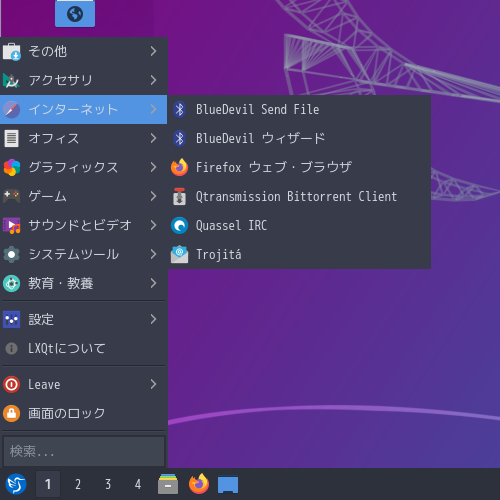500x500 pixels.
Task: Open the Trojitá mail client entry
Action: click(x=299, y=254)
